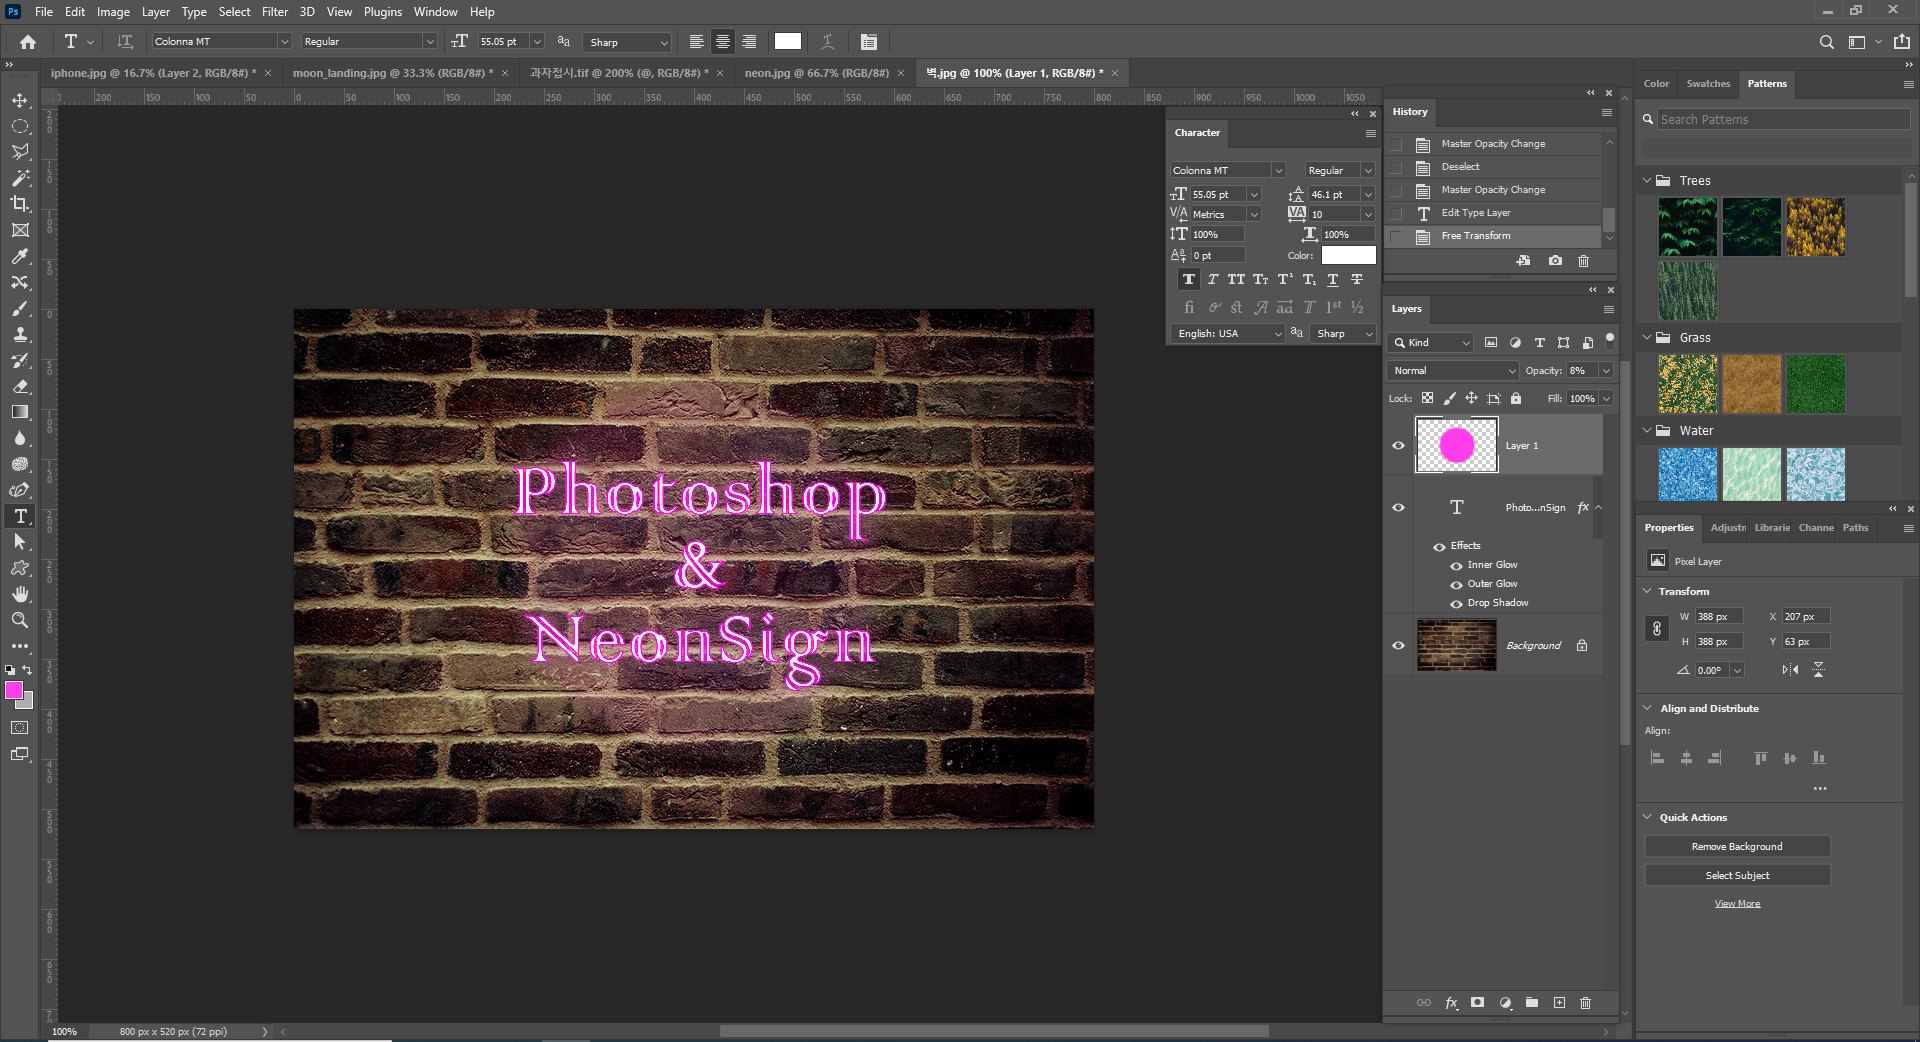Open the View More link

click(1737, 904)
